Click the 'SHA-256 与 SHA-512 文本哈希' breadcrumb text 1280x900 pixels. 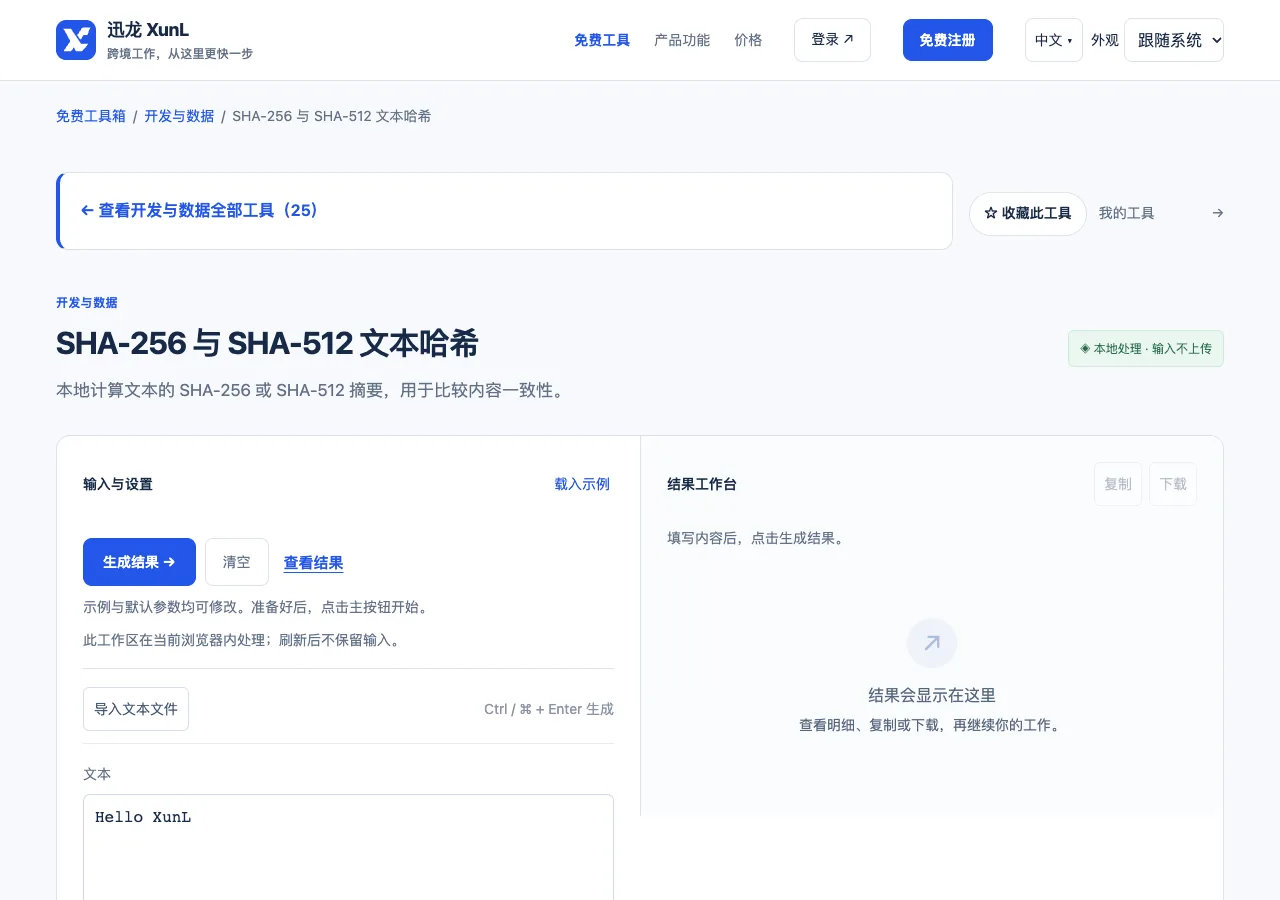[x=332, y=116]
